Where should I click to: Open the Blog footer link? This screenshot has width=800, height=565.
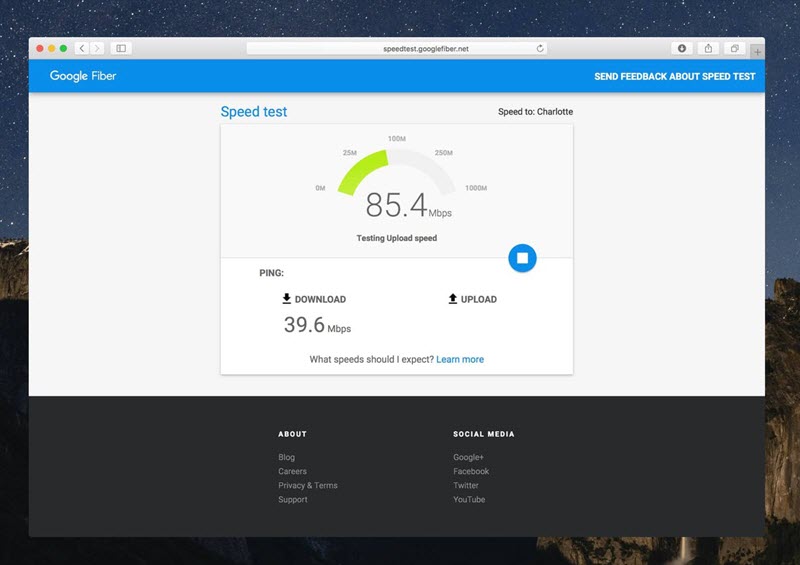tap(286, 457)
